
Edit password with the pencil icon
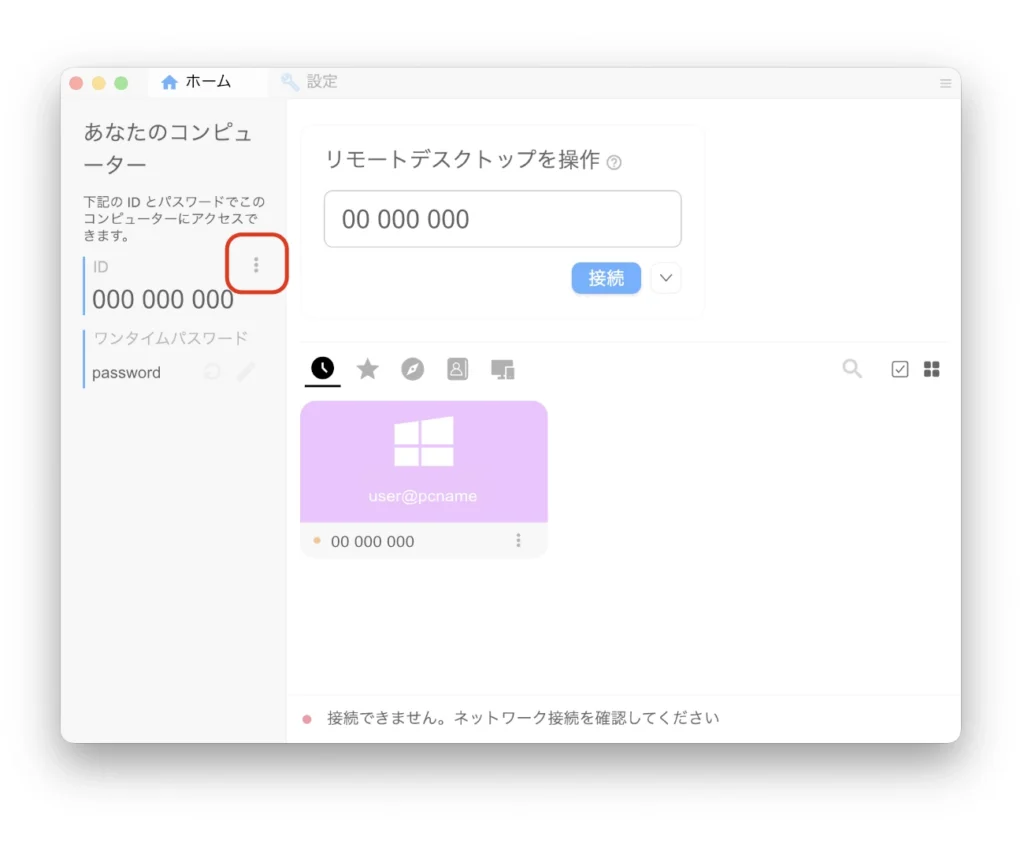(x=246, y=372)
